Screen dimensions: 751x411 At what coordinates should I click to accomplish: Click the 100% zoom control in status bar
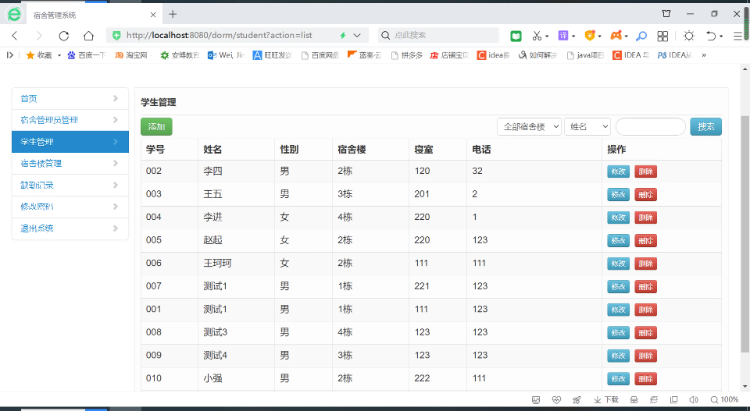[x=724, y=400]
